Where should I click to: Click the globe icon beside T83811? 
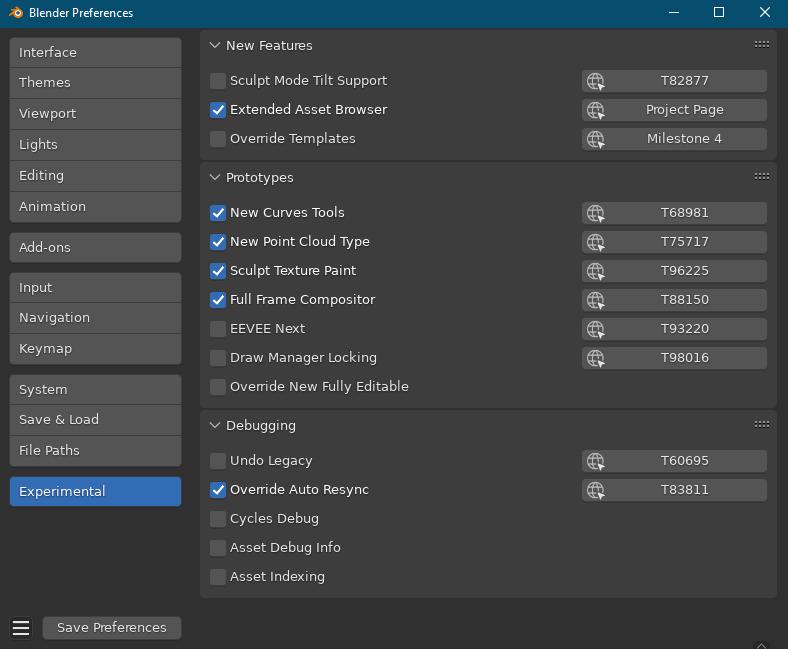click(x=596, y=490)
